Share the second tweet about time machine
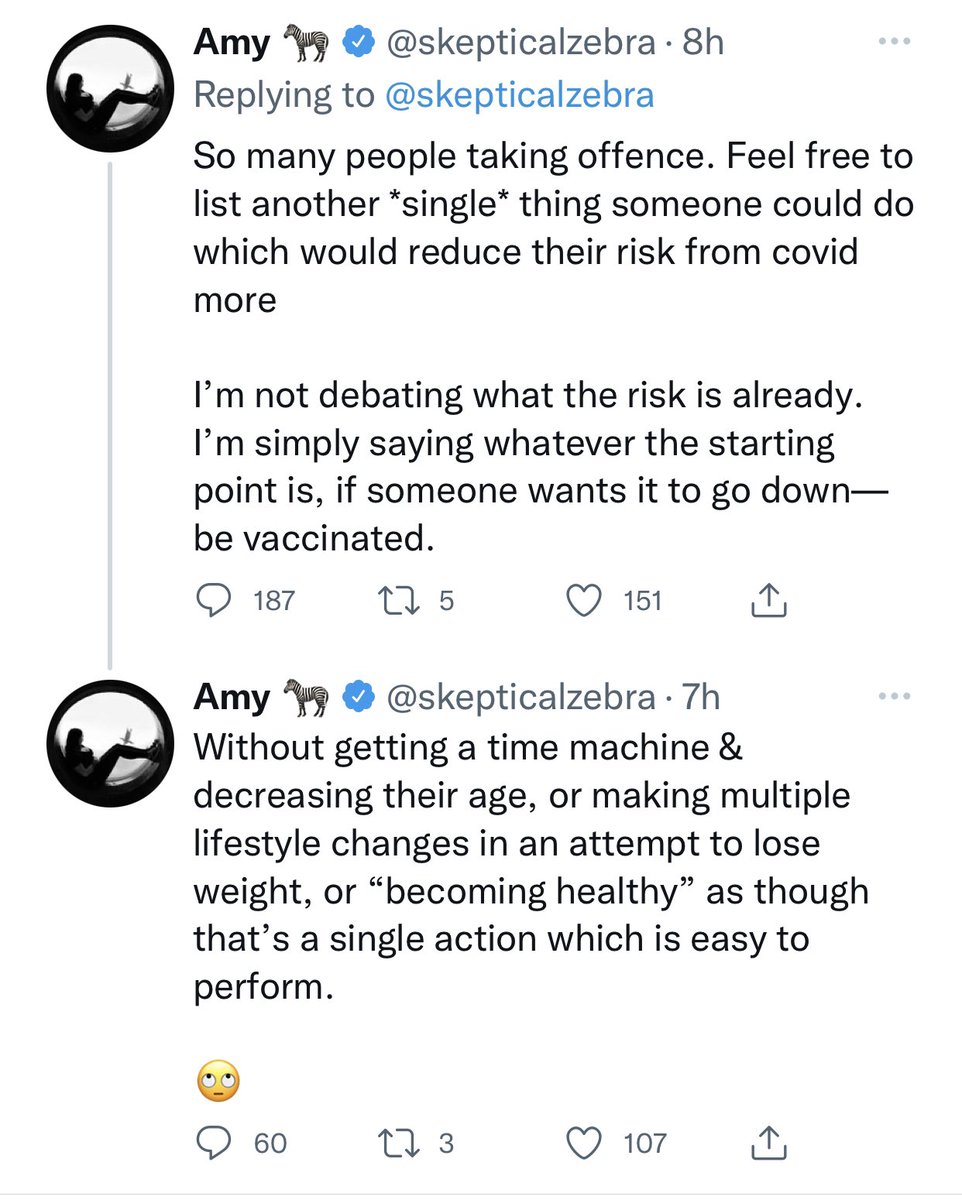Image resolution: width=962 pixels, height=1200 pixels. click(x=767, y=1142)
